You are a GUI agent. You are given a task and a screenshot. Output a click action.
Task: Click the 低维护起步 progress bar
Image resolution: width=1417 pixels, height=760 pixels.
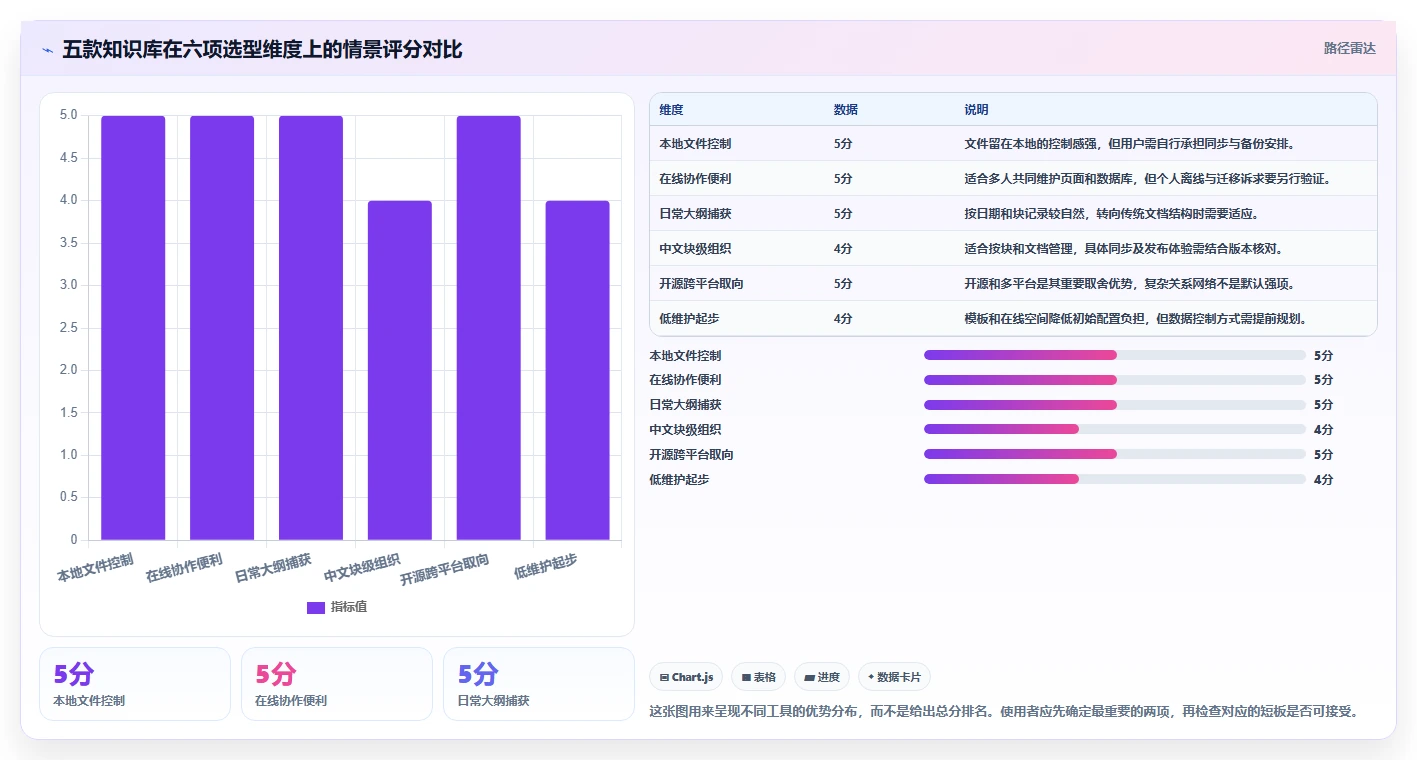[1115, 479]
